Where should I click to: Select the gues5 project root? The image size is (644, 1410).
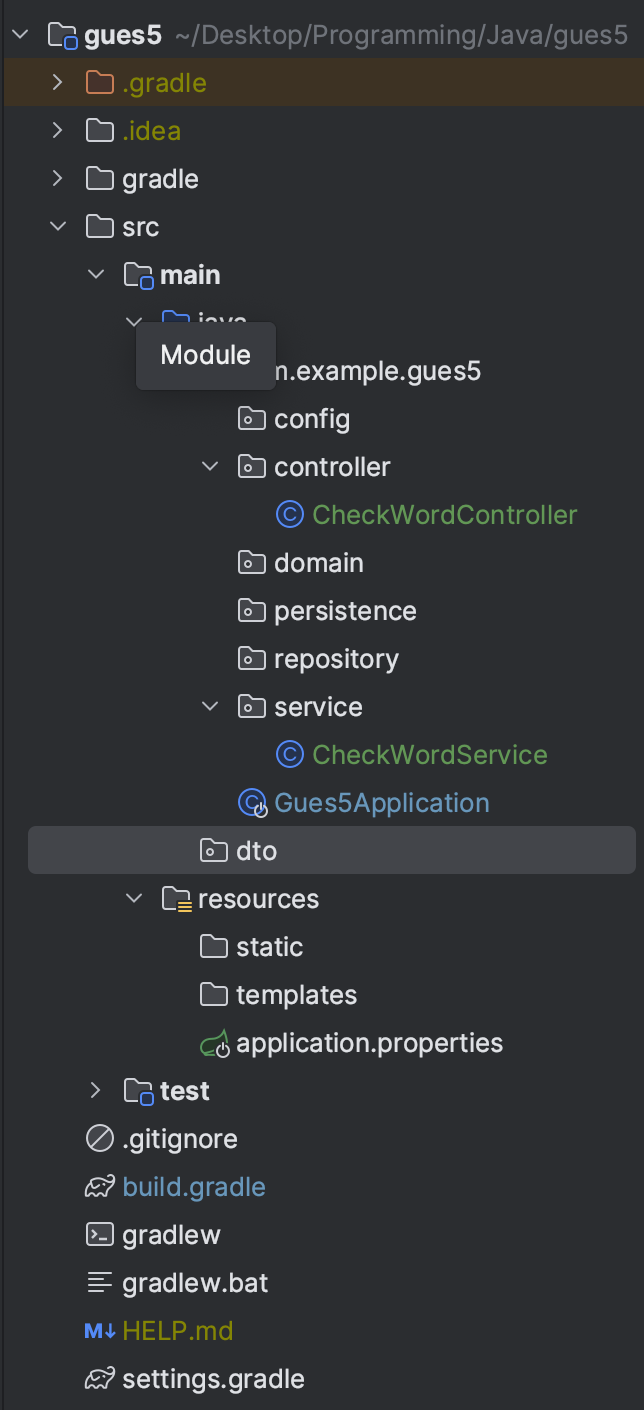pos(123,36)
